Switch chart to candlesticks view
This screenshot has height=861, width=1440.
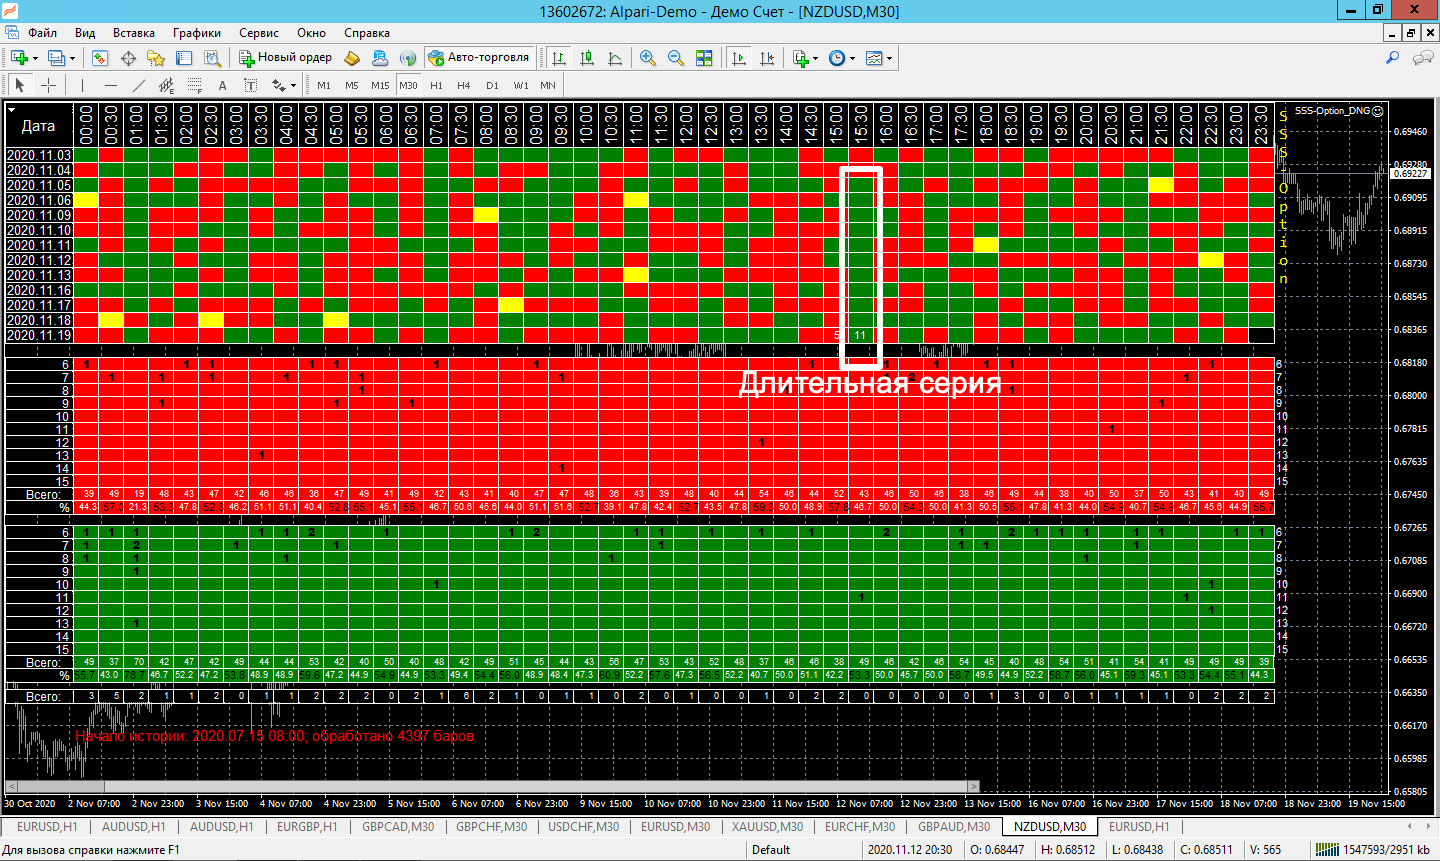pyautogui.click(x=587, y=58)
